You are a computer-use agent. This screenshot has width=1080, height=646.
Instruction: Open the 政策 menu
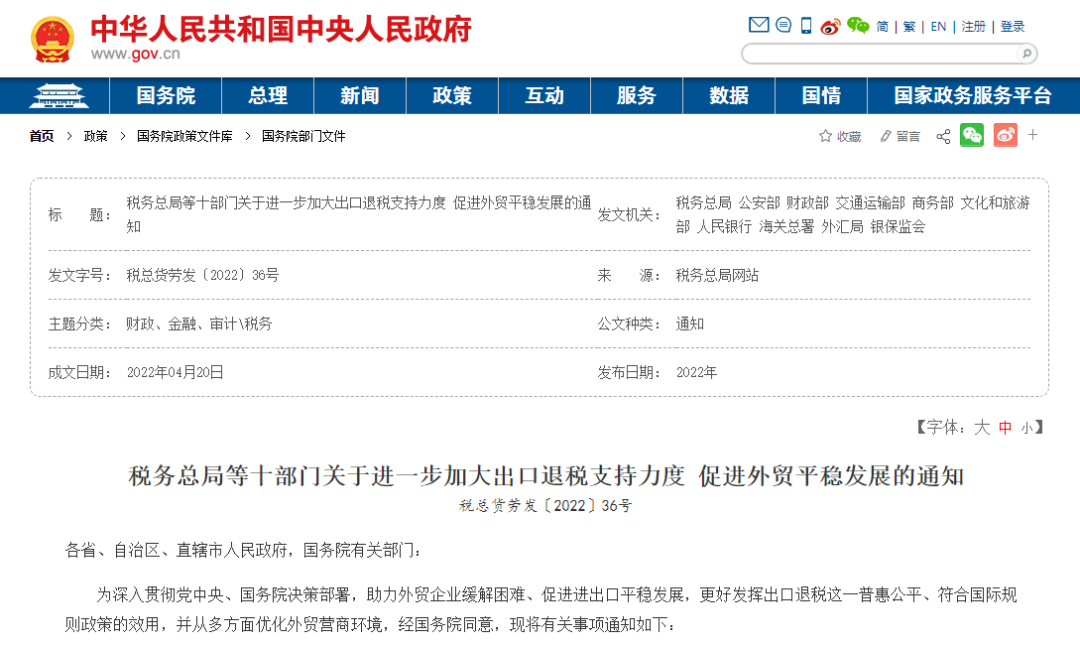tap(452, 96)
